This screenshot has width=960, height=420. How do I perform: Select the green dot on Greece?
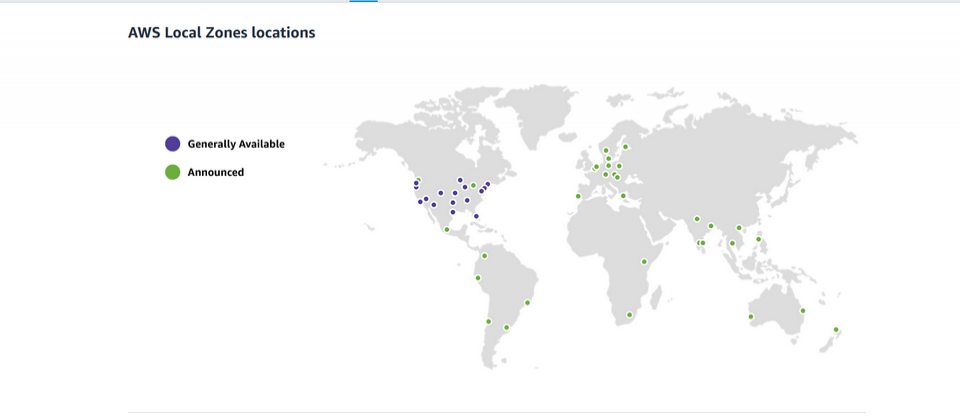pyautogui.click(x=623, y=196)
